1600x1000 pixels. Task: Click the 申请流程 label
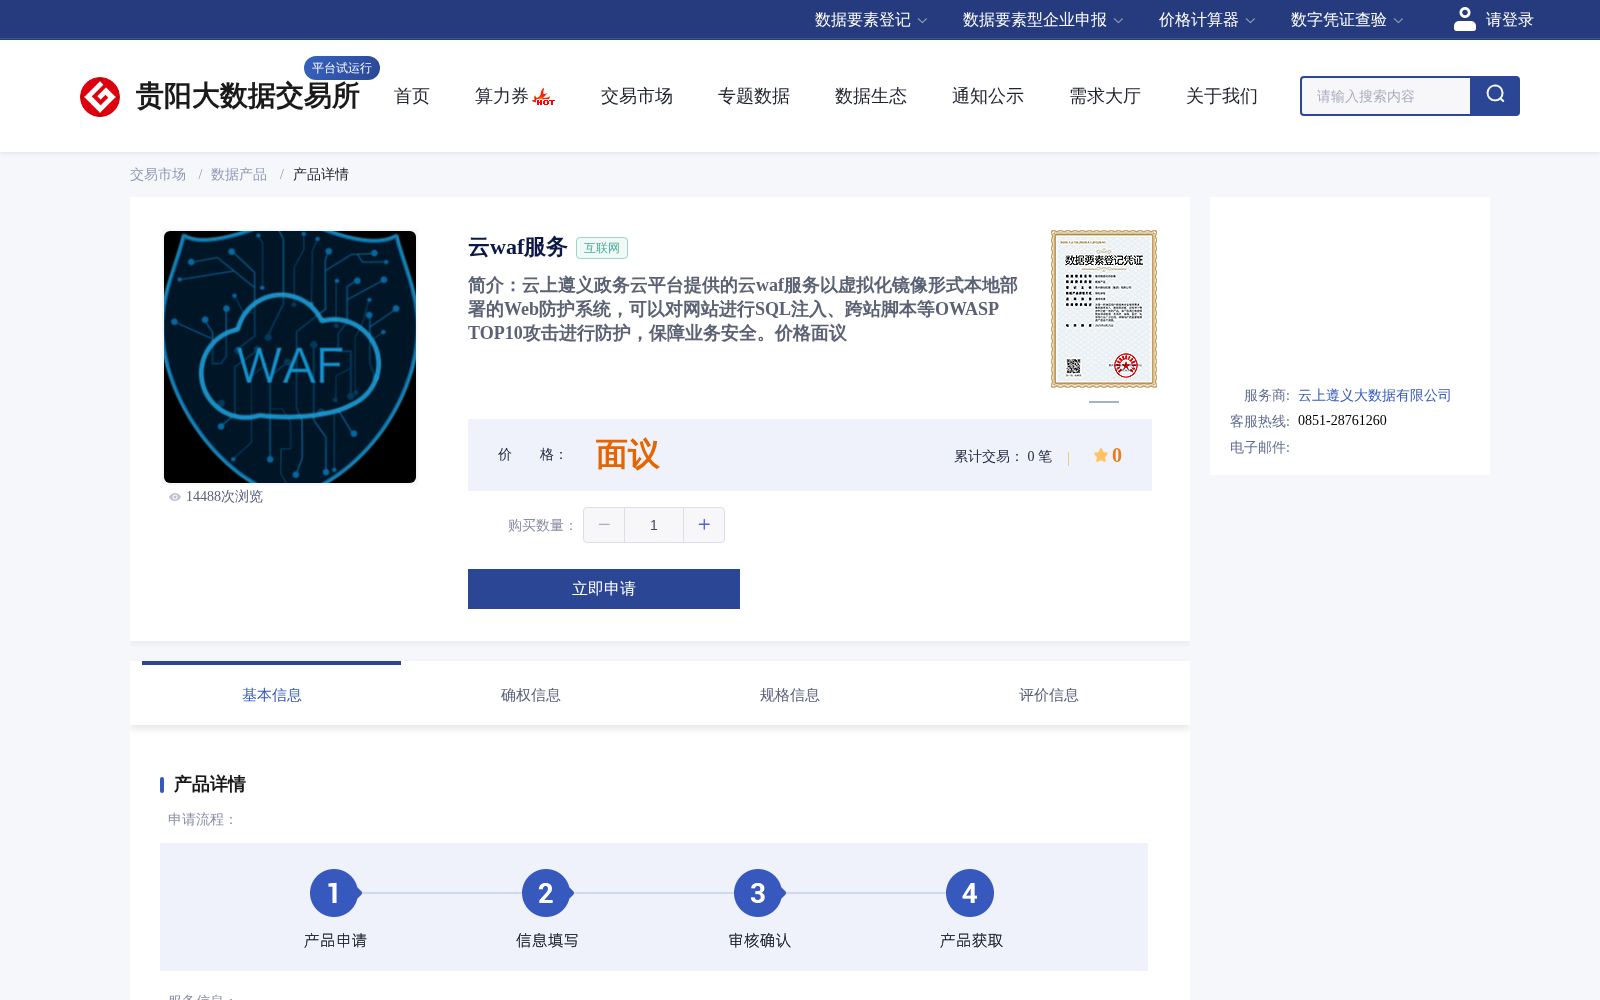click(x=201, y=819)
